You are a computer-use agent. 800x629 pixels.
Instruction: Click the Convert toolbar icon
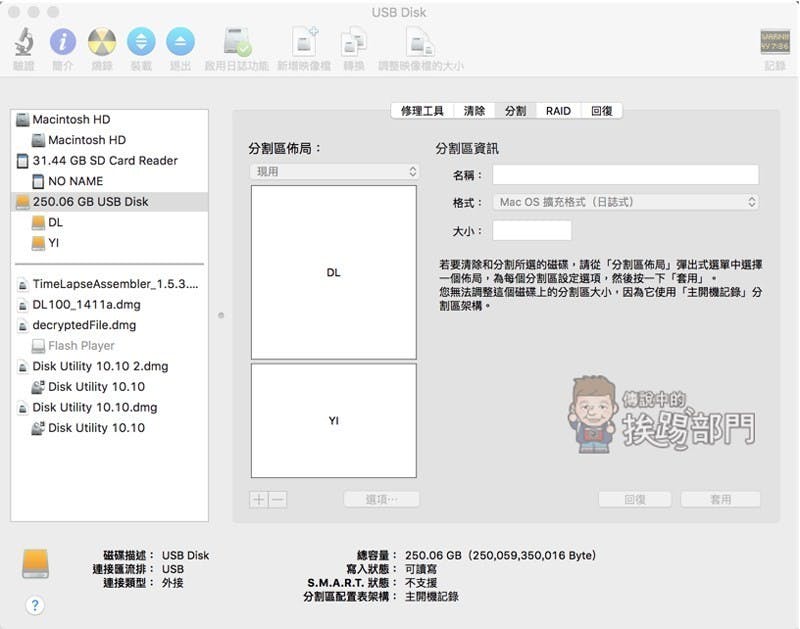pyautogui.click(x=354, y=42)
